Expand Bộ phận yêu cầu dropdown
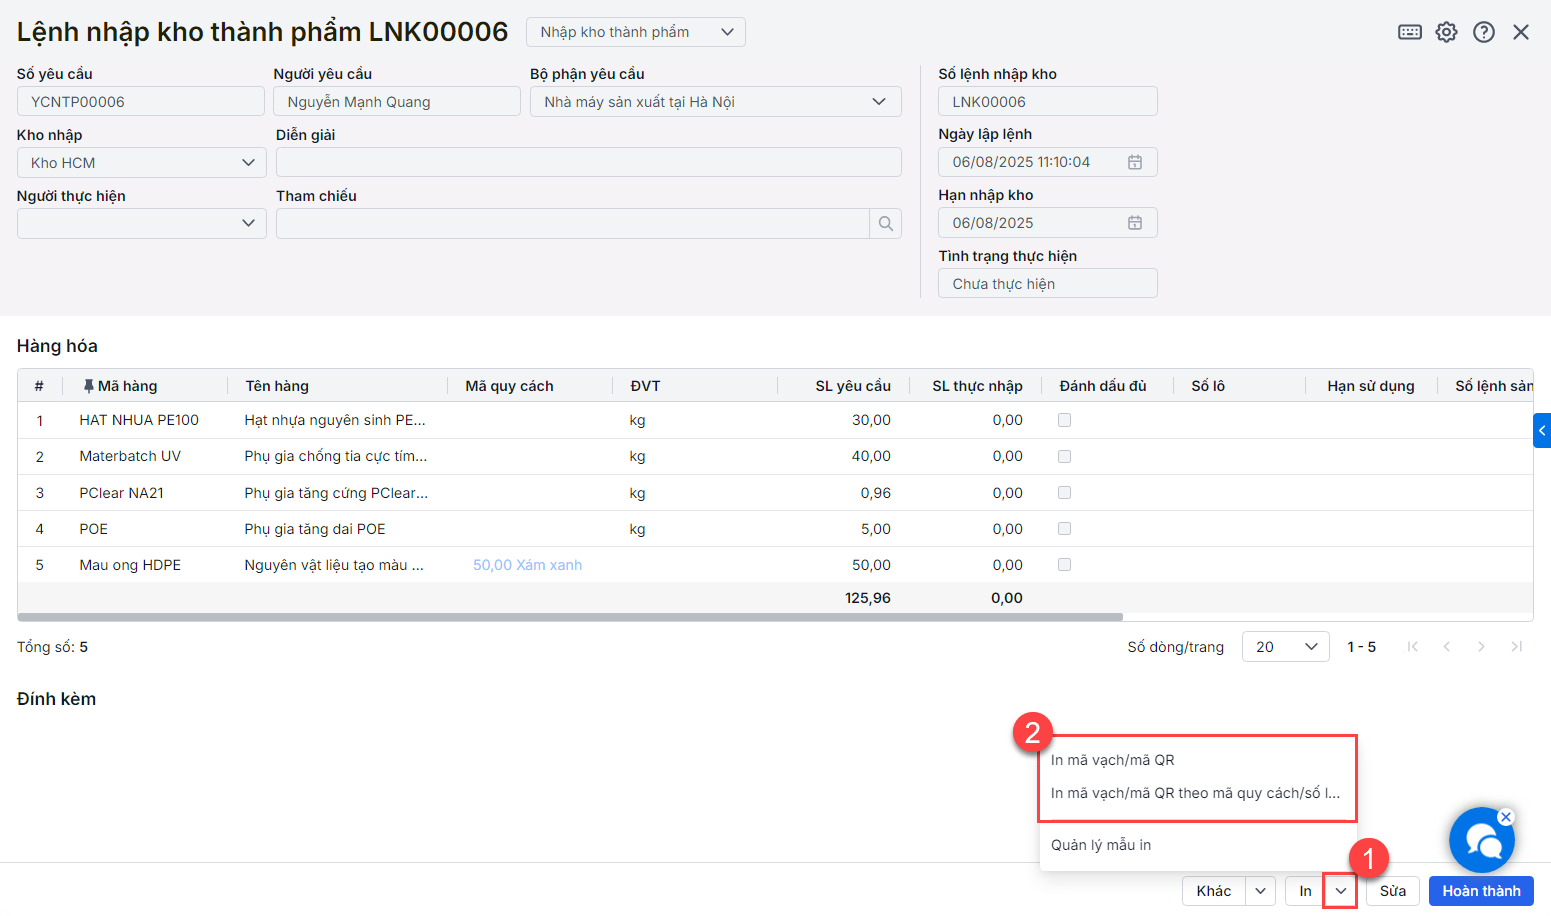The height and width of the screenshot is (916, 1551). (x=715, y=102)
